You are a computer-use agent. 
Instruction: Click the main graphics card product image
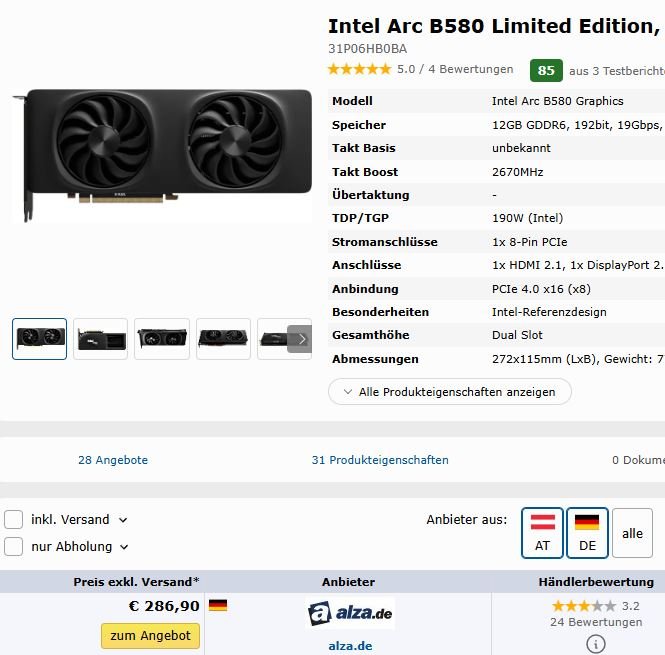[162, 155]
